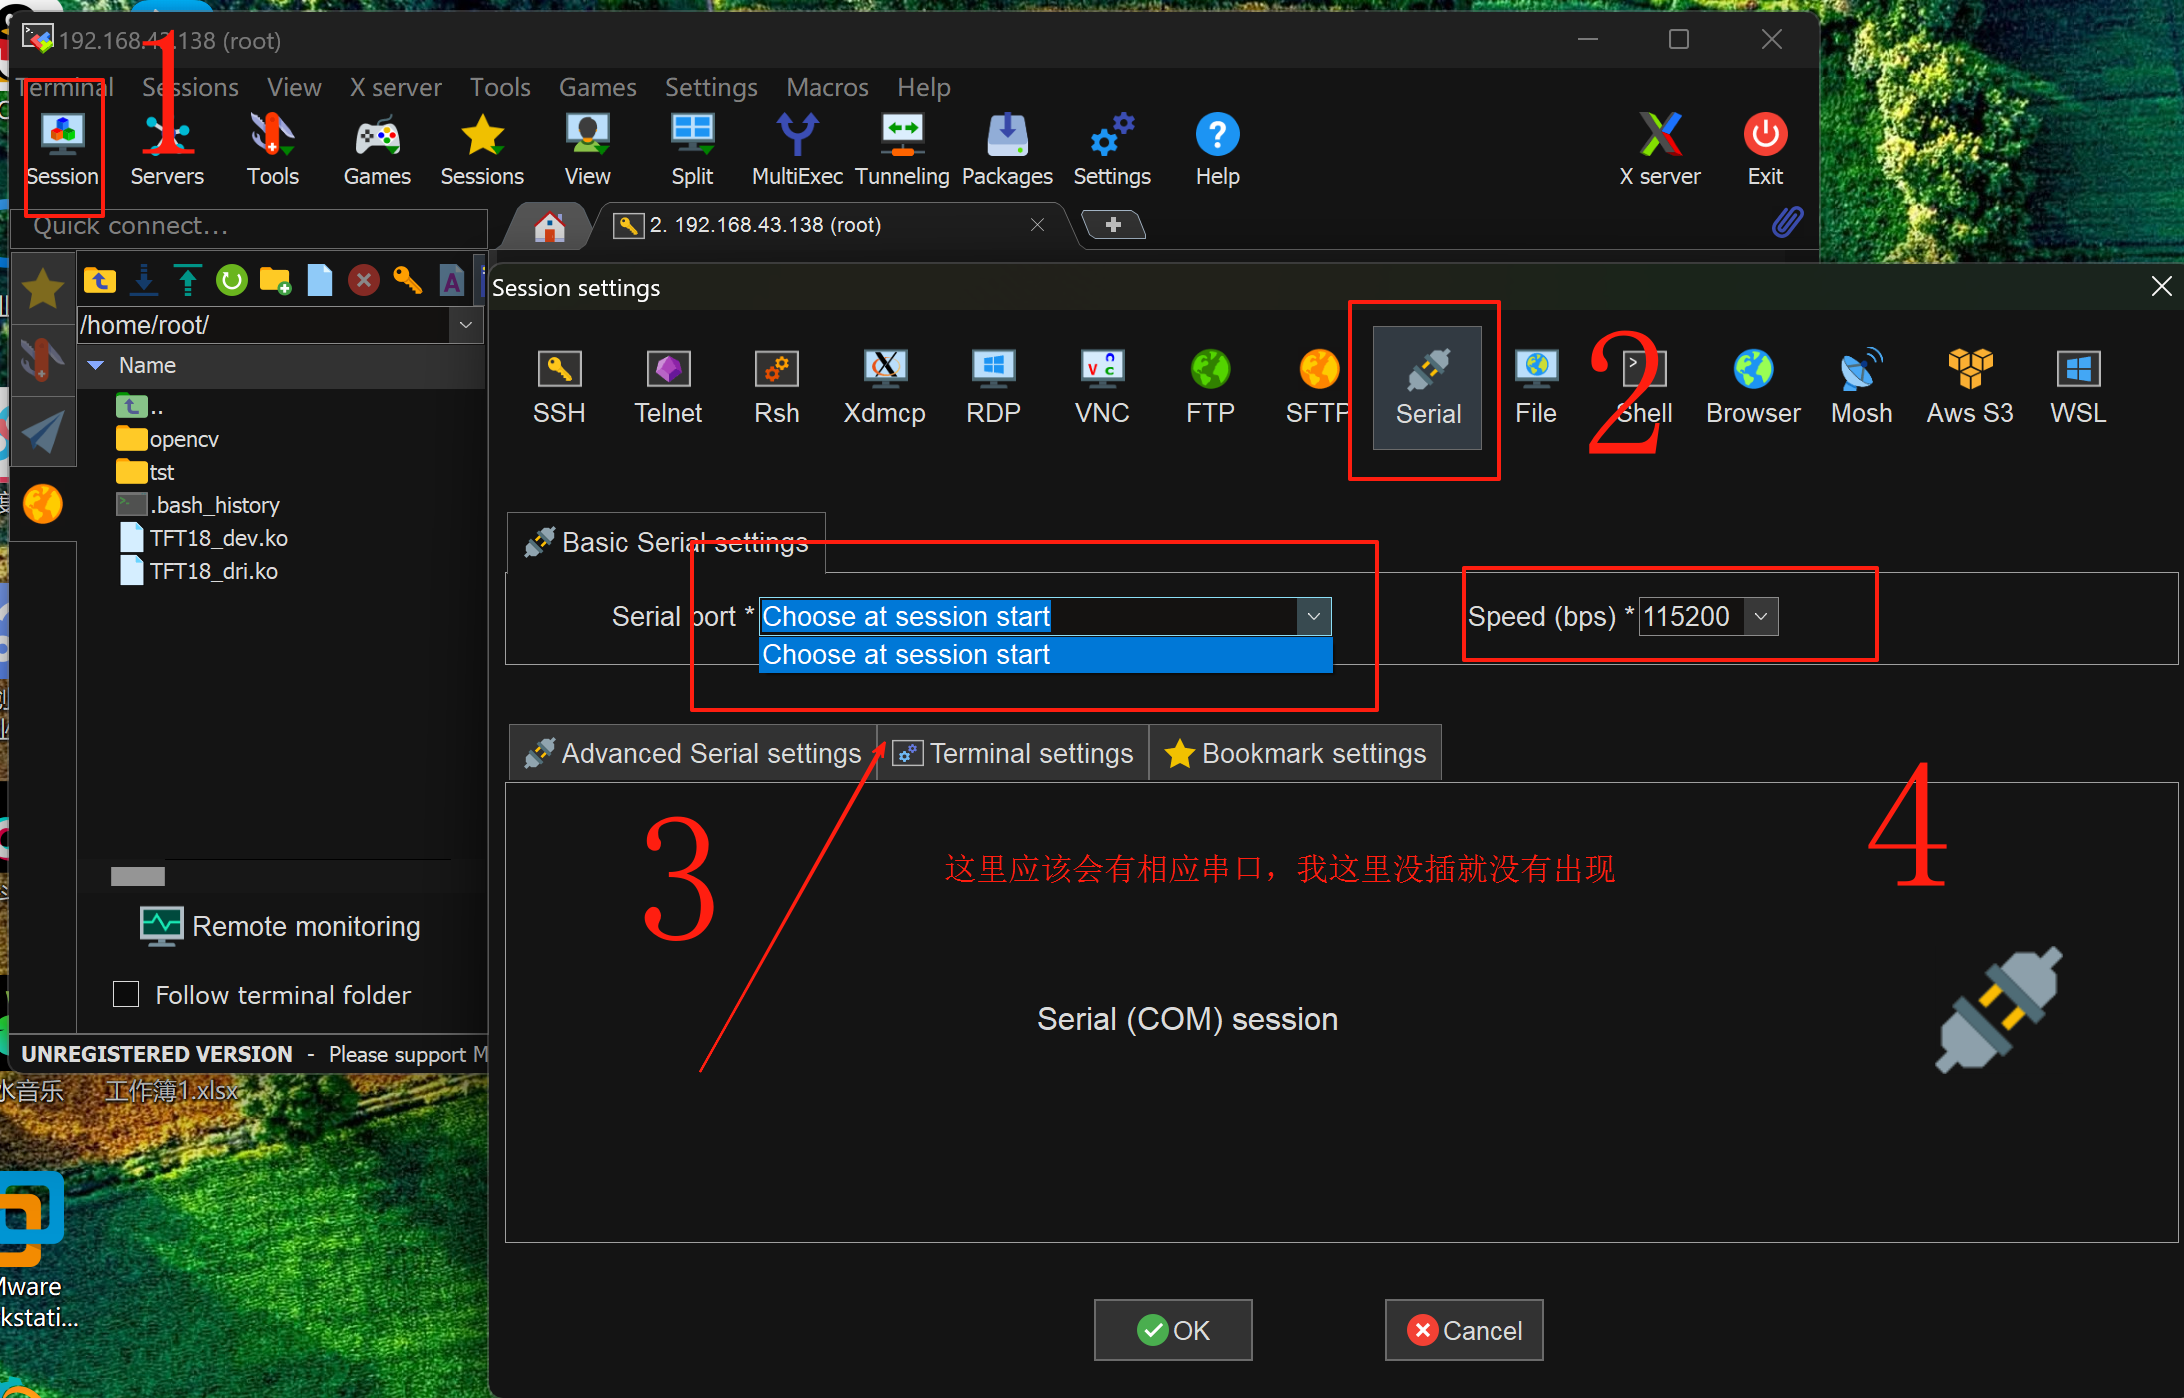Open the Speed (bps) dropdown

point(1761,616)
